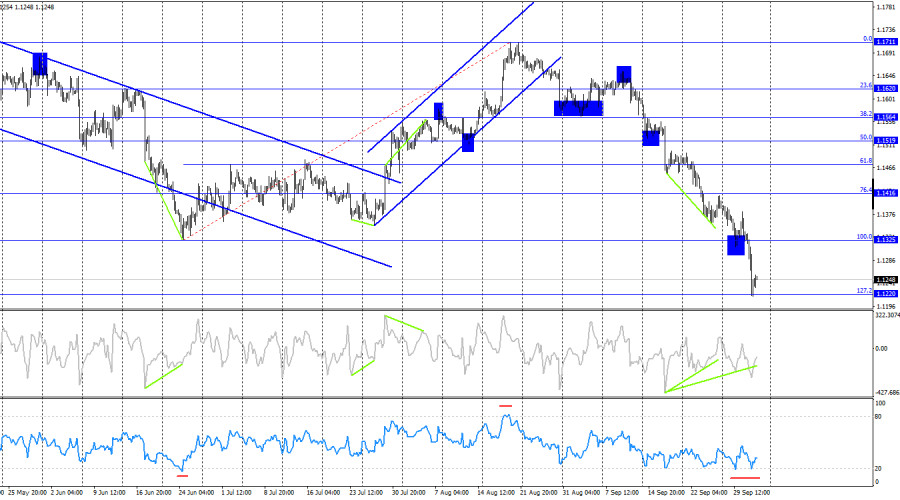Select the 7 Sep 12:00 time axis label

622,493
